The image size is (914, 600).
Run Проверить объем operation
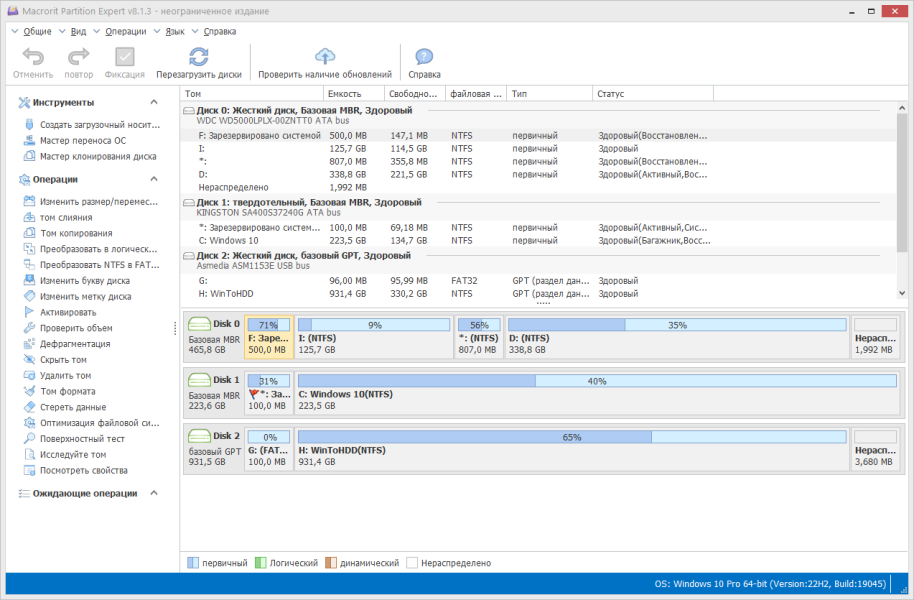[x=76, y=328]
